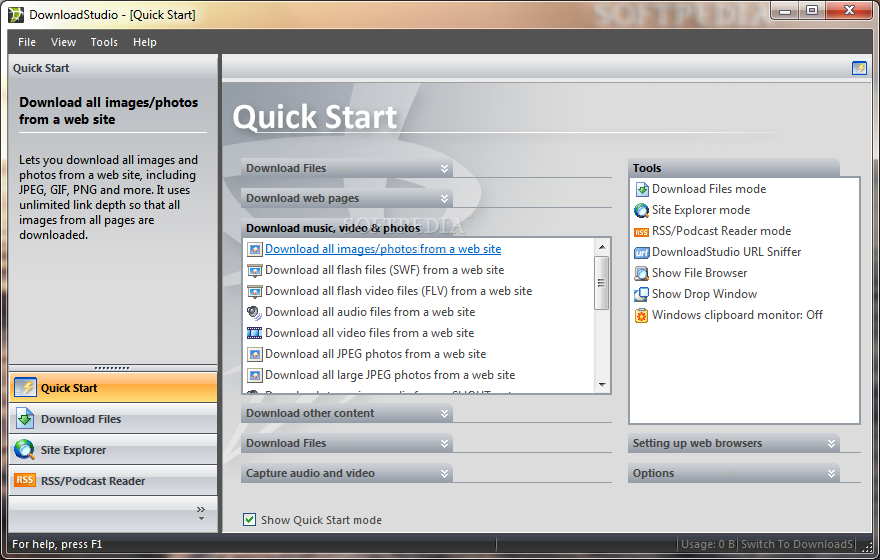Click the Windows clipboard monitor icon
The image size is (880, 560).
tap(641, 315)
